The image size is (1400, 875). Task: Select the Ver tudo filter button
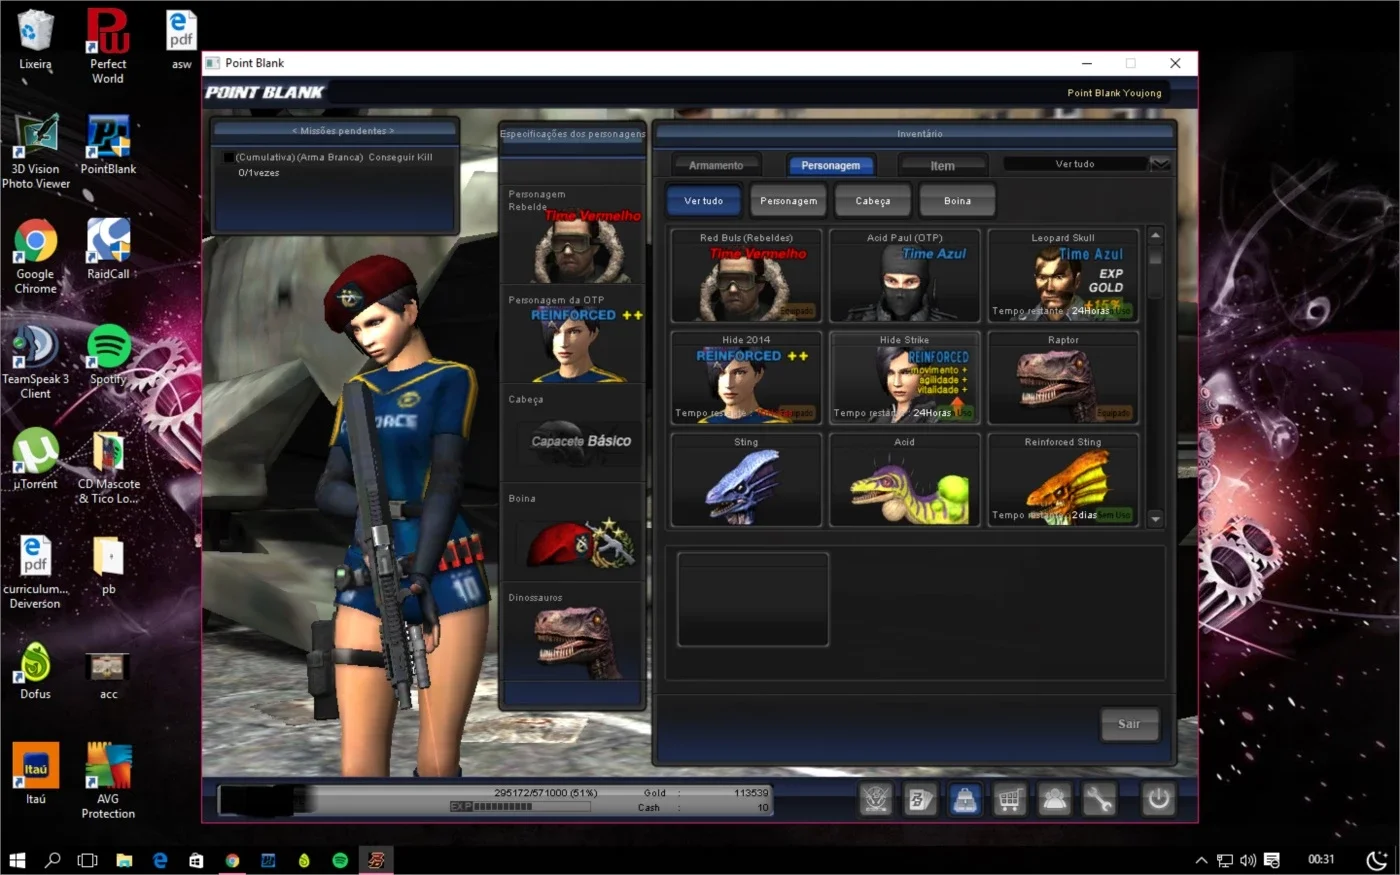click(703, 201)
